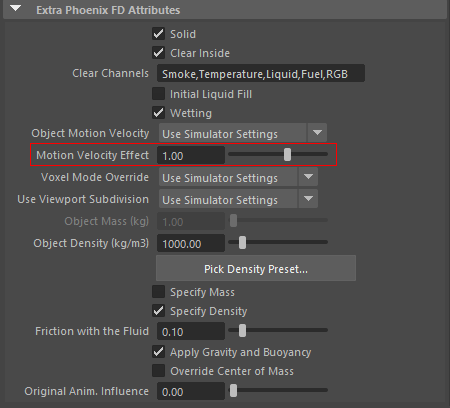Uncheck the Solid checkbox
This screenshot has height=408, width=450.
(x=159, y=34)
